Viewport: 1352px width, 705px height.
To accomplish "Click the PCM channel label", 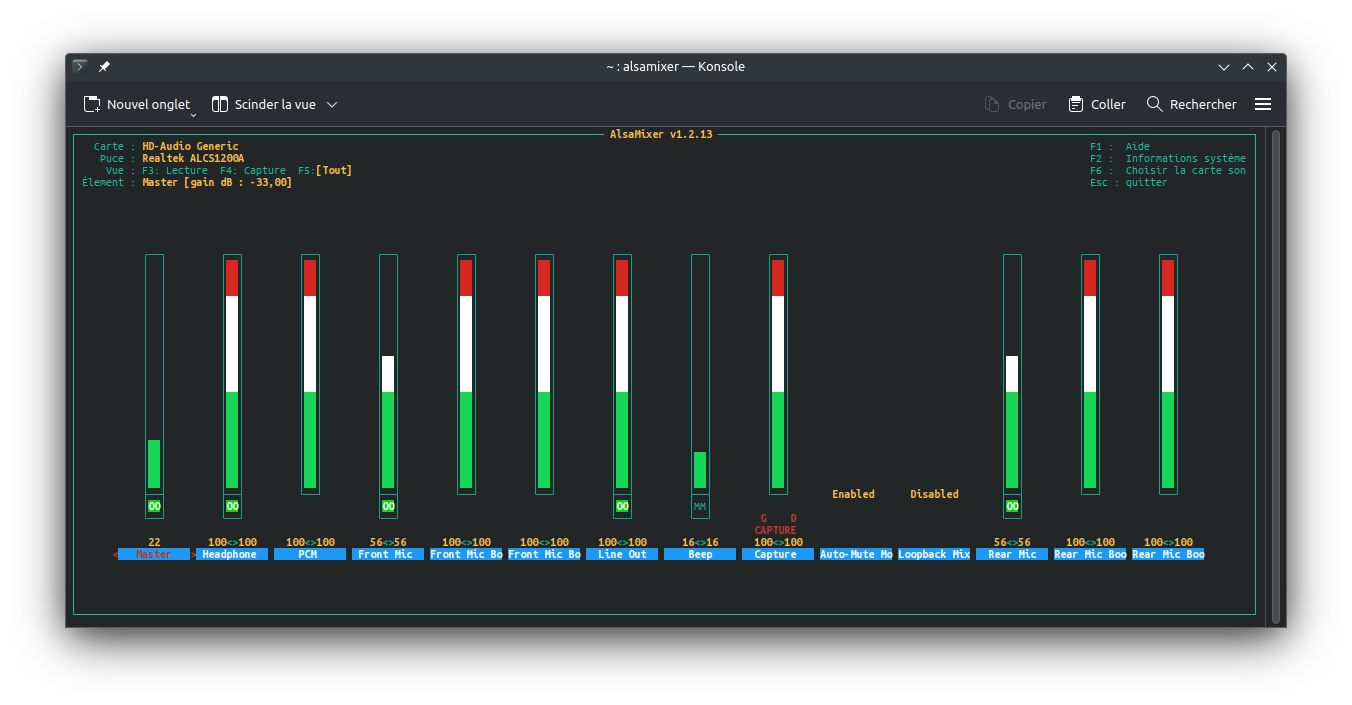I will 308,554.
